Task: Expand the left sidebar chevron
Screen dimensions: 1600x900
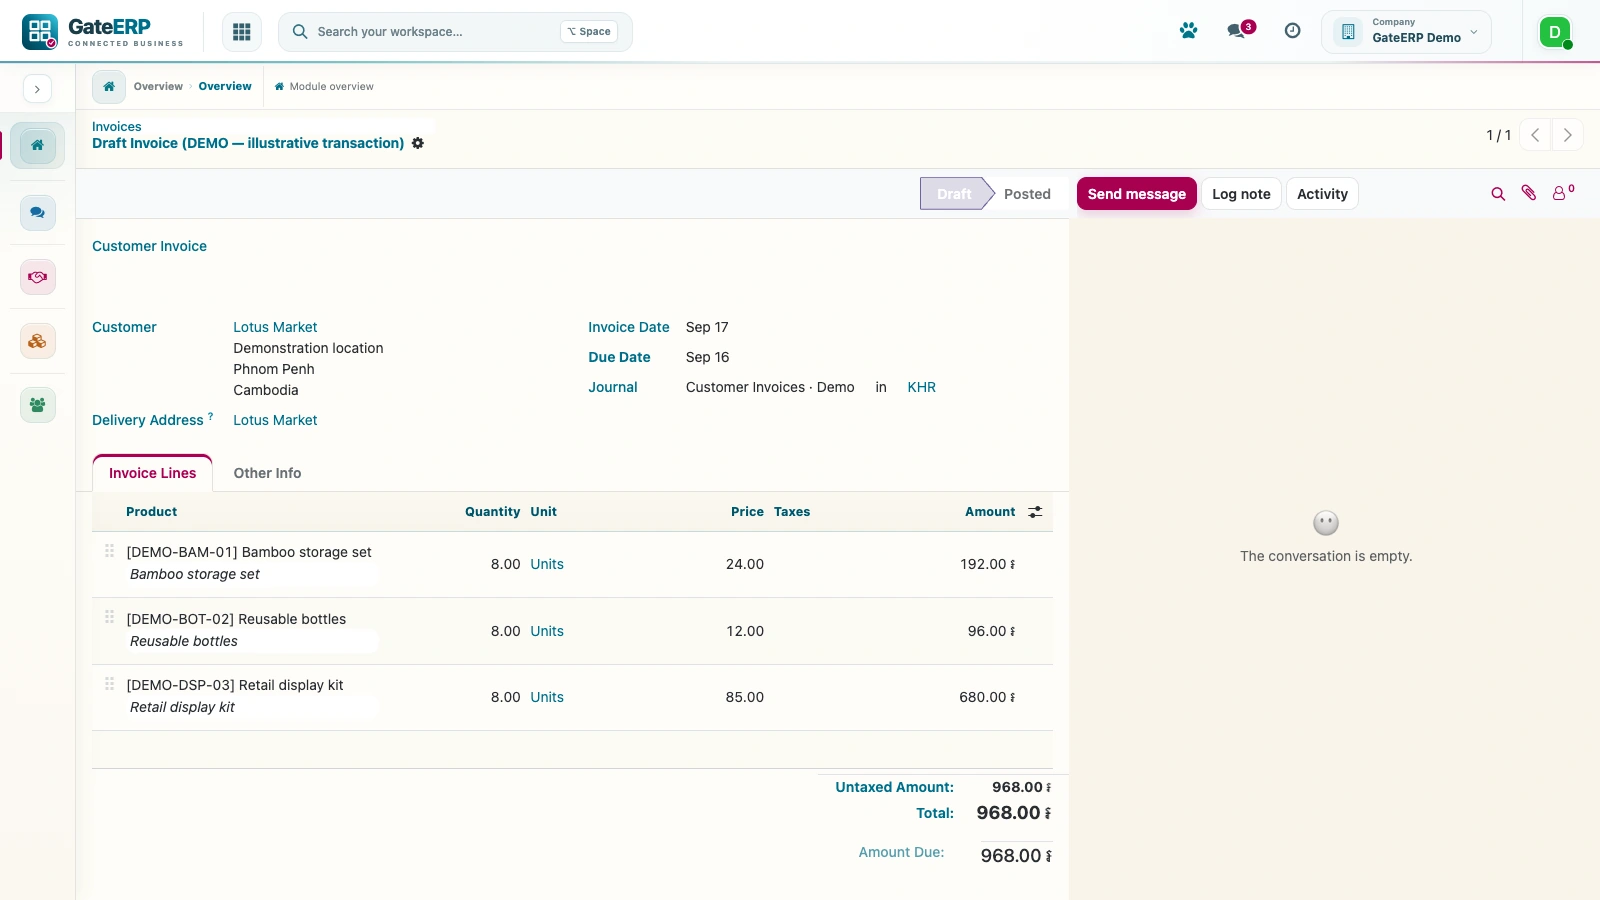Action: tap(37, 89)
